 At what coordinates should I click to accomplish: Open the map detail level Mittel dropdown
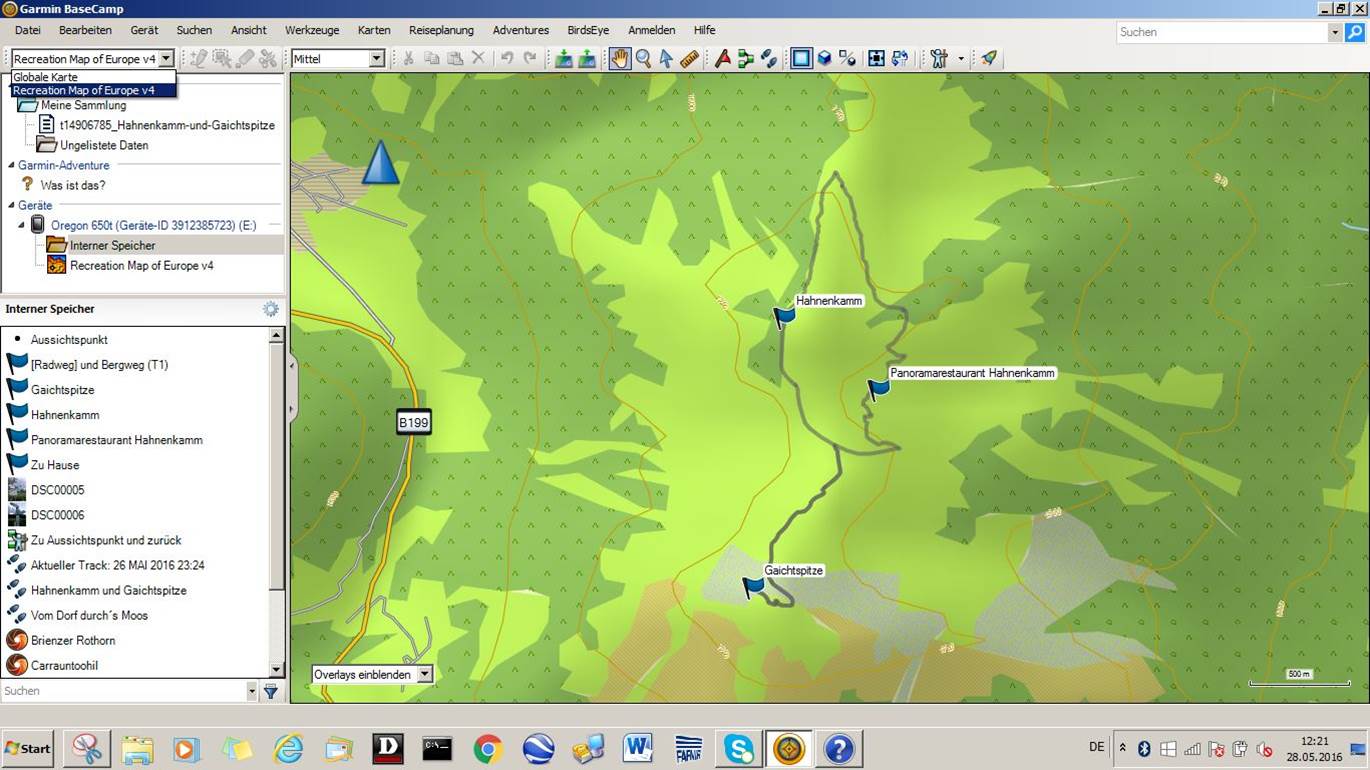[x=377, y=58]
